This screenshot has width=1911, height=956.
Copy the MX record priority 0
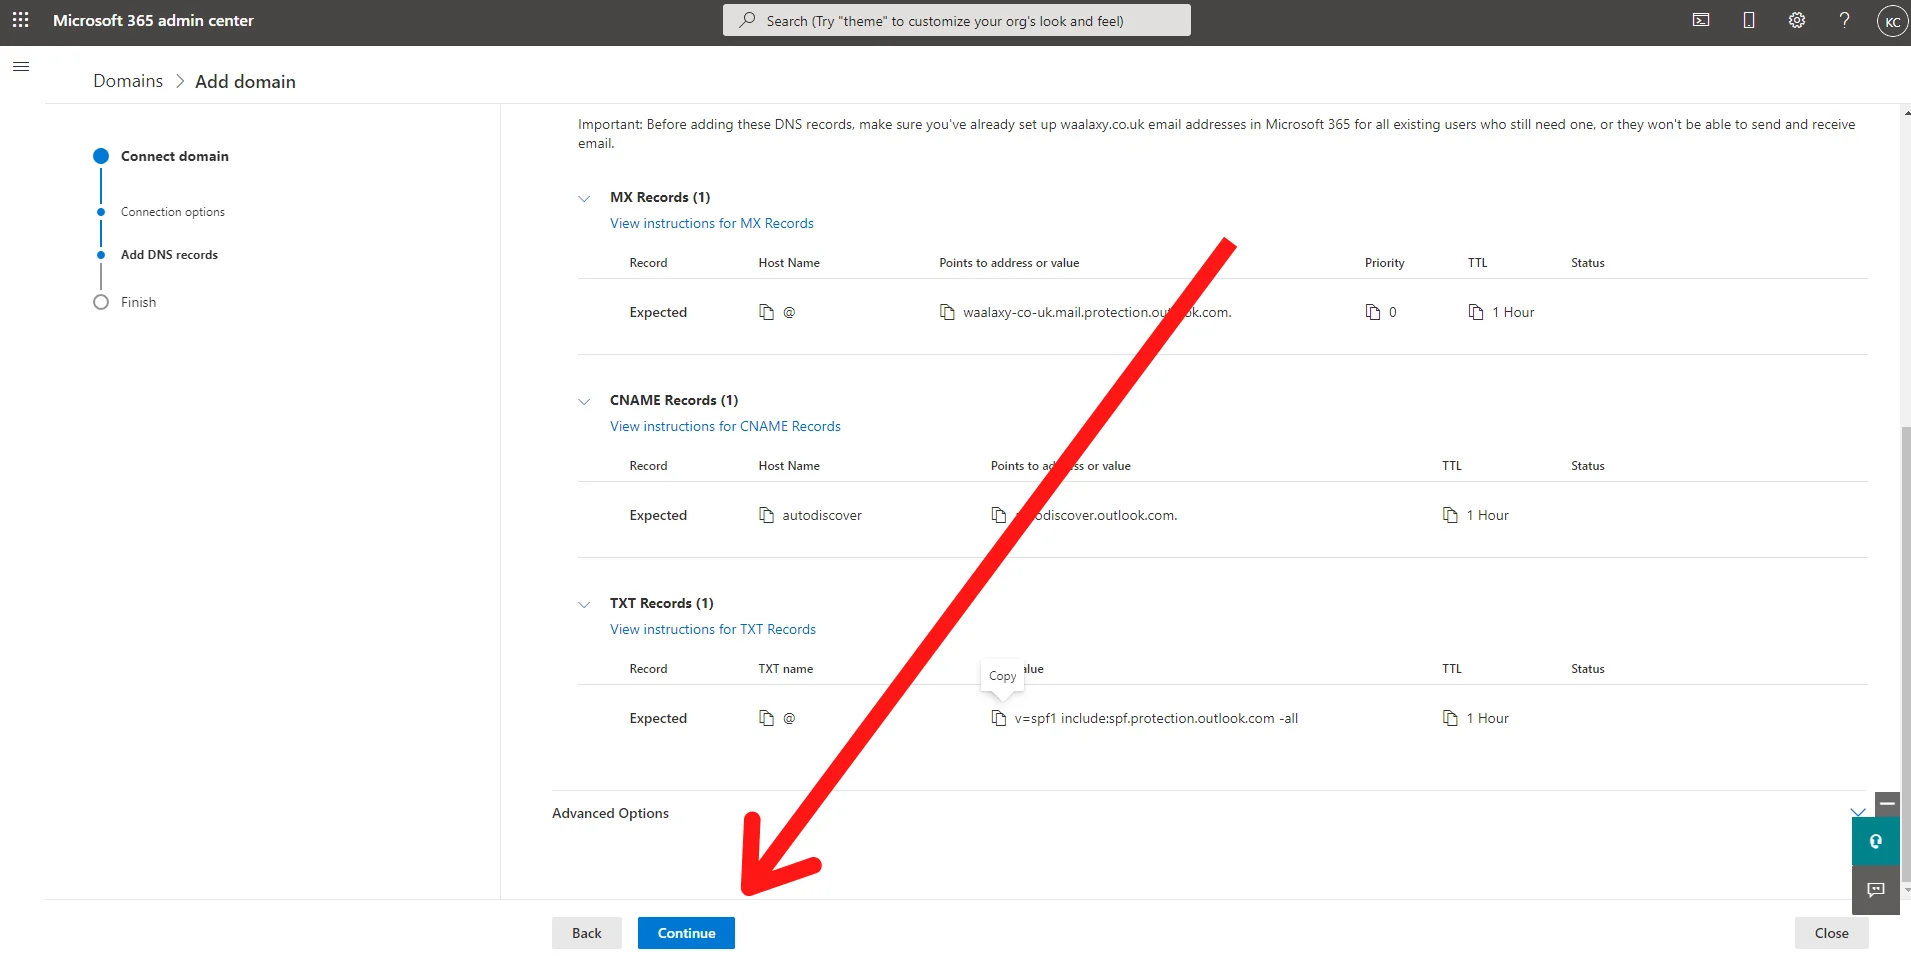[x=1373, y=312]
